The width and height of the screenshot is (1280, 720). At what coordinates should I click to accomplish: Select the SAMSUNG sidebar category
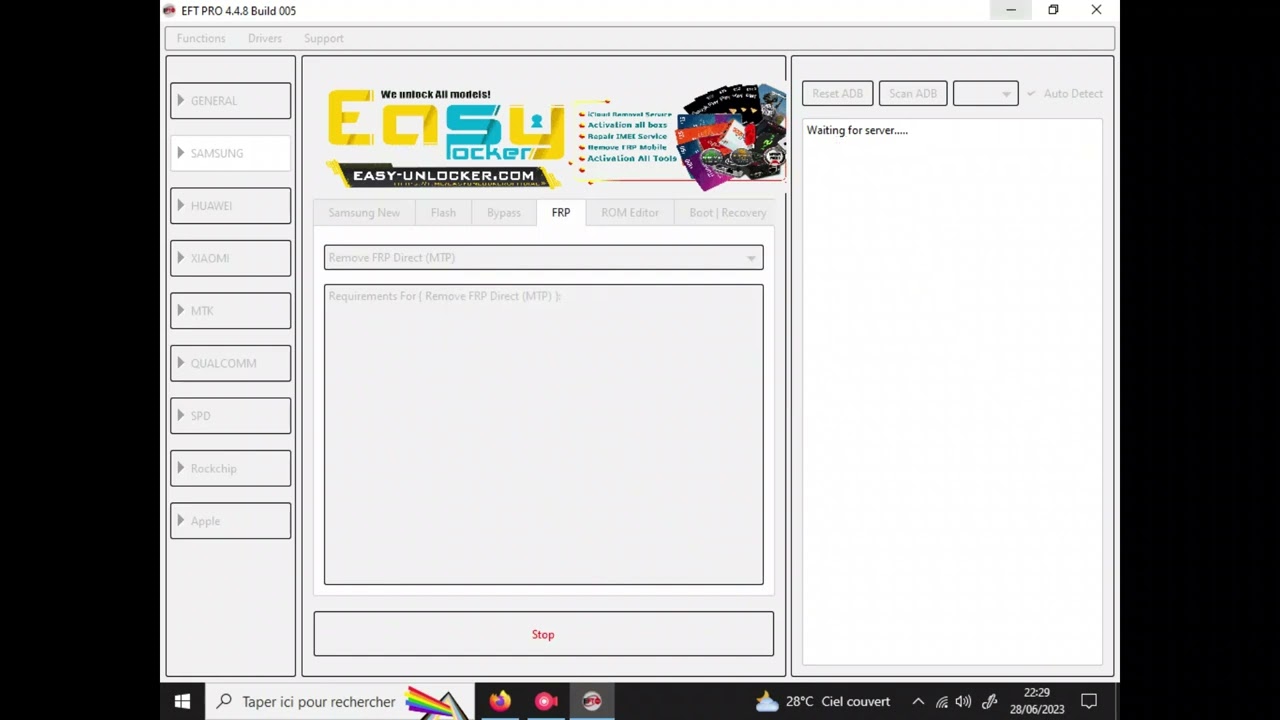(230, 153)
